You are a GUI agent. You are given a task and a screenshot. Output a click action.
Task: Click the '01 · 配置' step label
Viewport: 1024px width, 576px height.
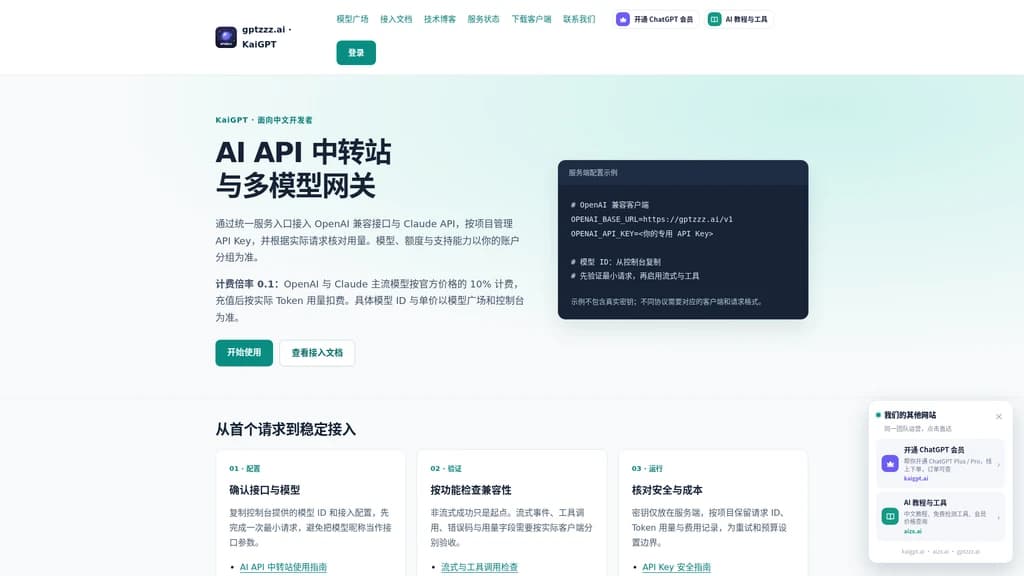pyautogui.click(x=245, y=468)
